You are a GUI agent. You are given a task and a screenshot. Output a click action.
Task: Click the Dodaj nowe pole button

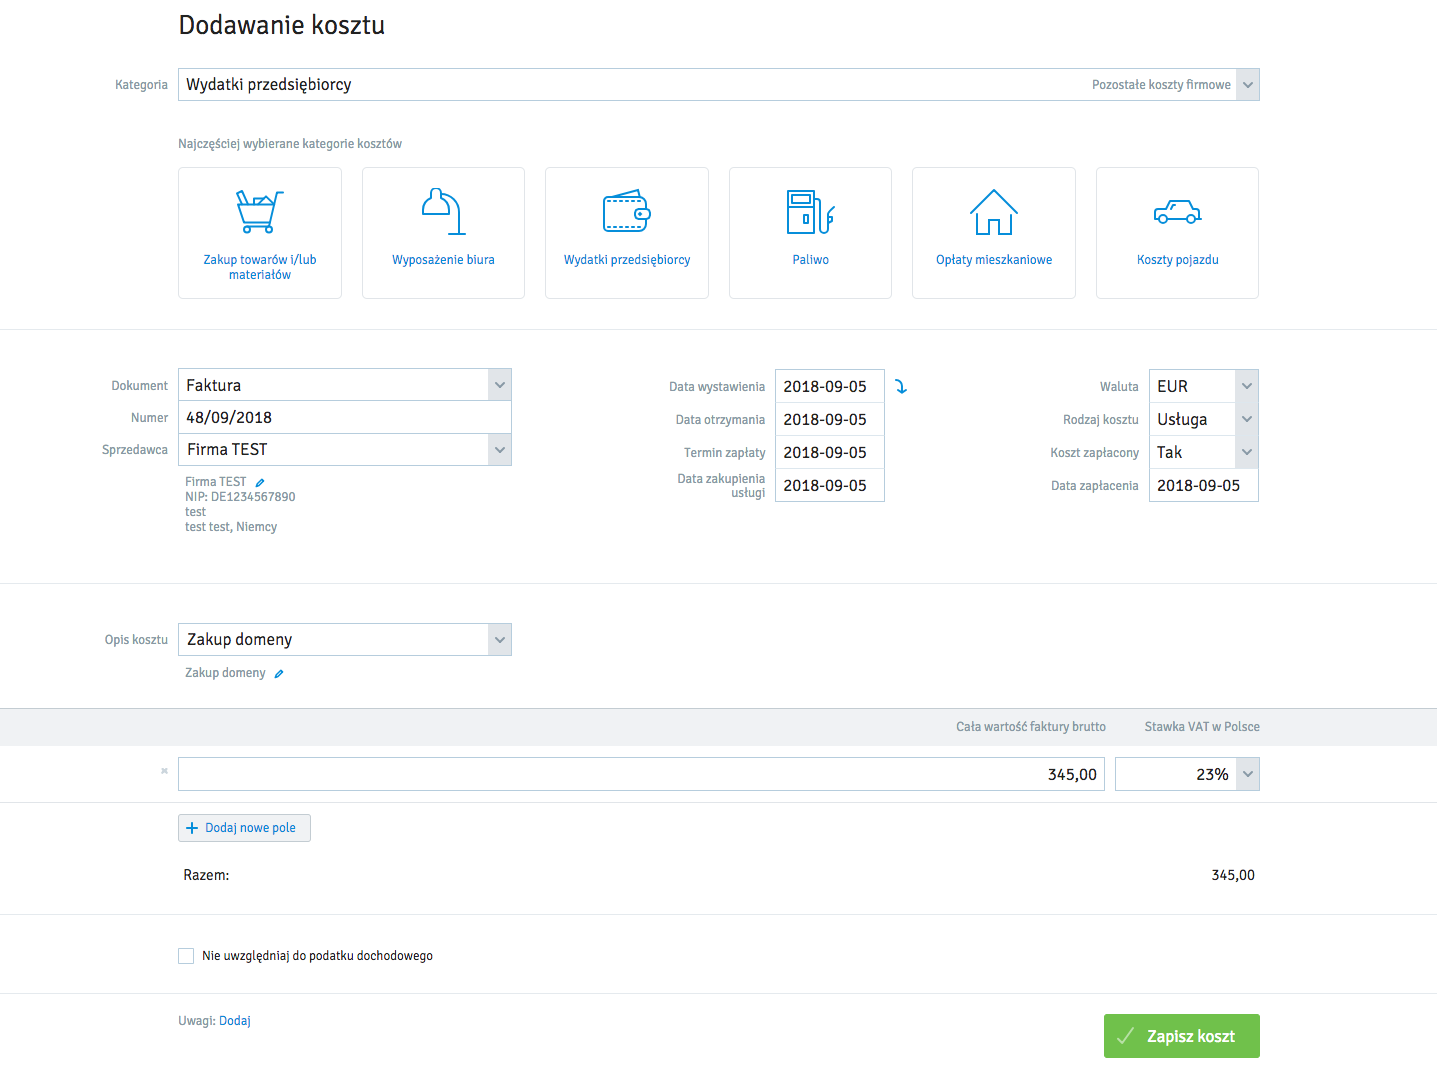pos(245,828)
